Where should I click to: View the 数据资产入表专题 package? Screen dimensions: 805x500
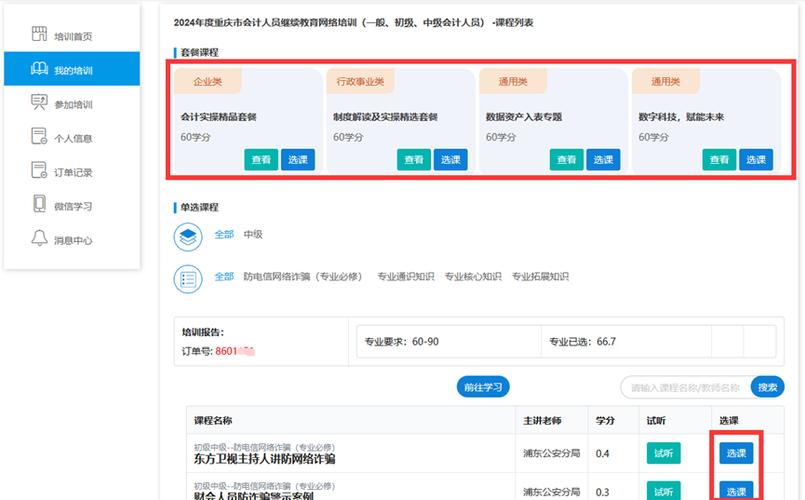(566, 160)
